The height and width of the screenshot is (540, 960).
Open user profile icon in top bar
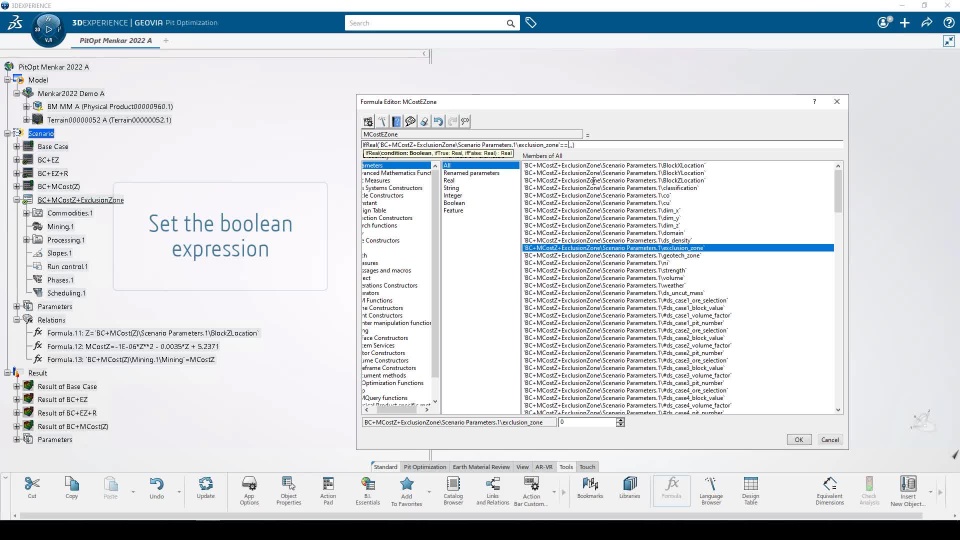click(x=884, y=23)
